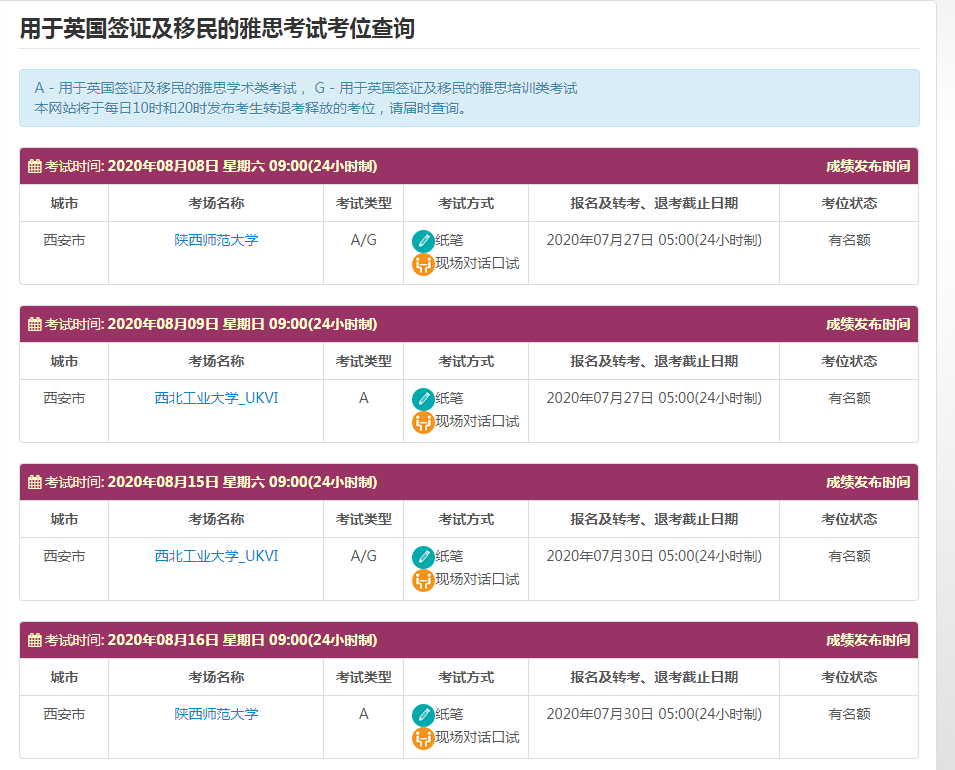Select the 纸笔 pencil icon for 08月15日 exam

click(x=423, y=557)
